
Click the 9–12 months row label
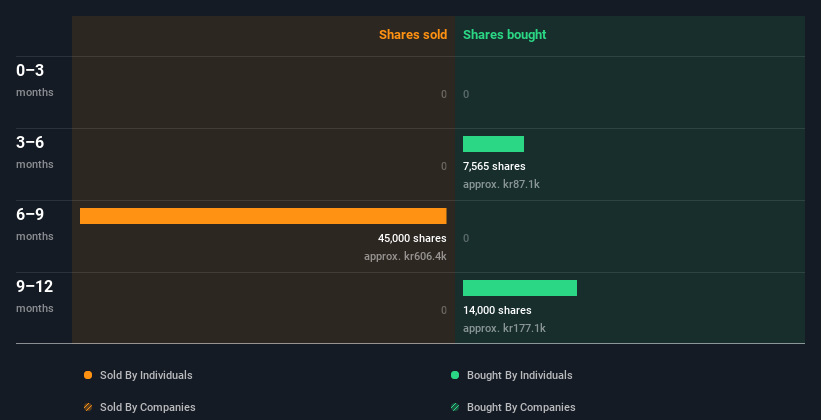pyautogui.click(x=35, y=296)
